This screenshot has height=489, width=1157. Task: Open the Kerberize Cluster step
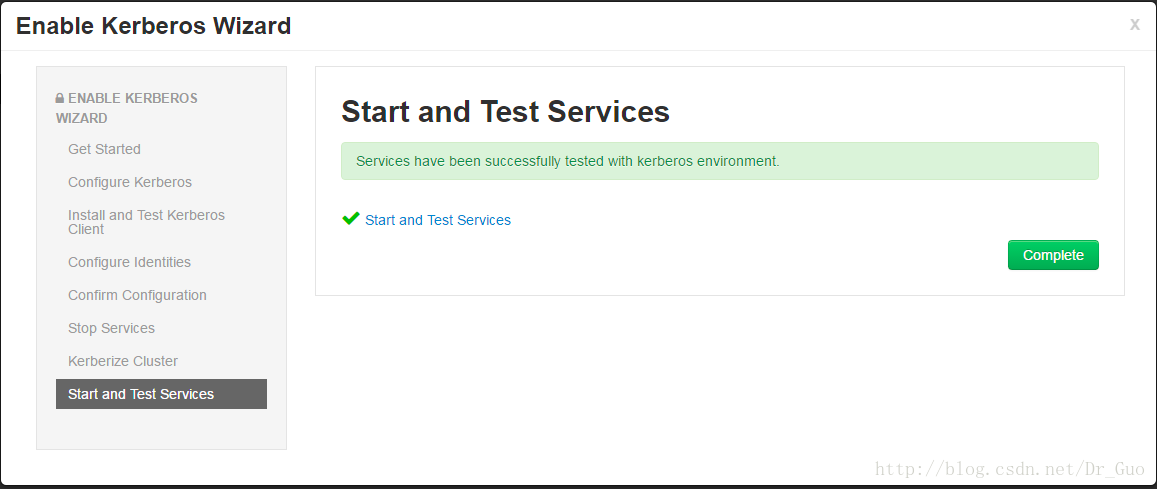[x=122, y=361]
